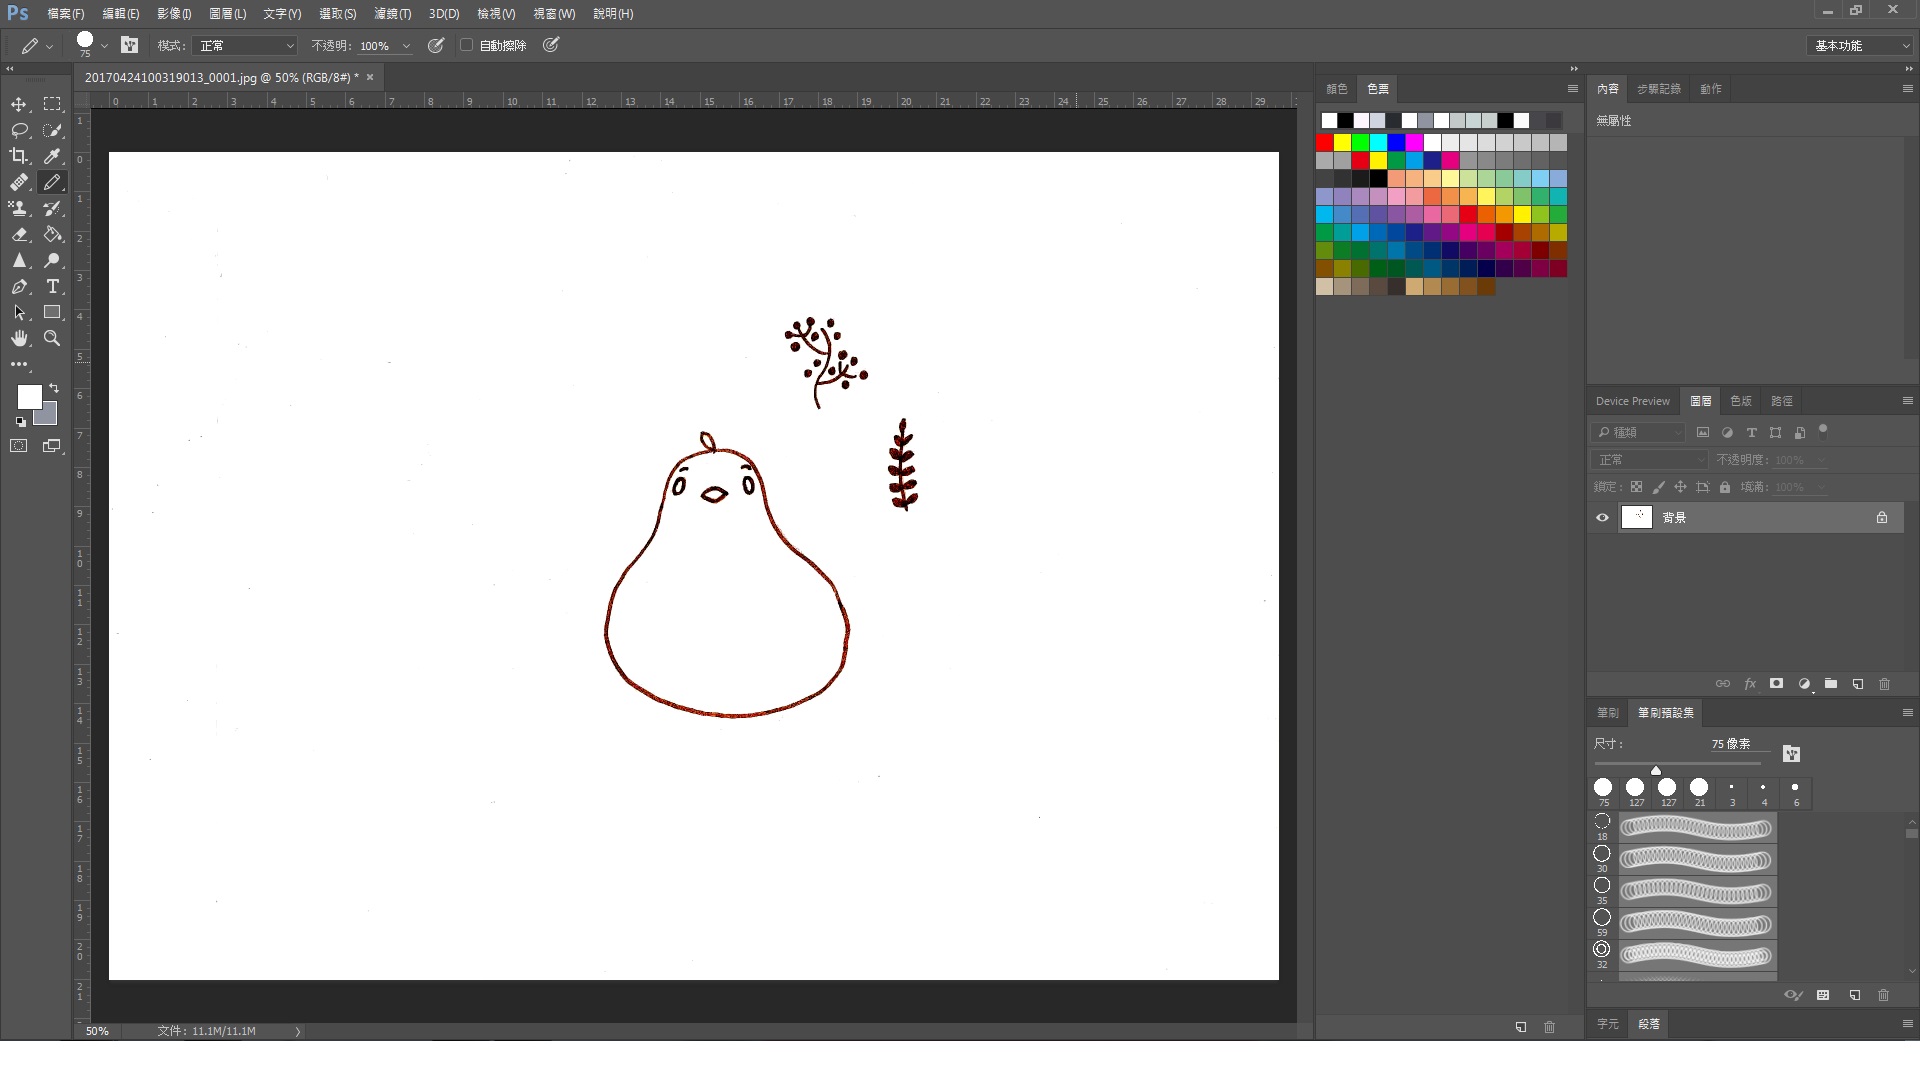
Task: Enable the 自動擦除 checkbox
Action: (466, 45)
